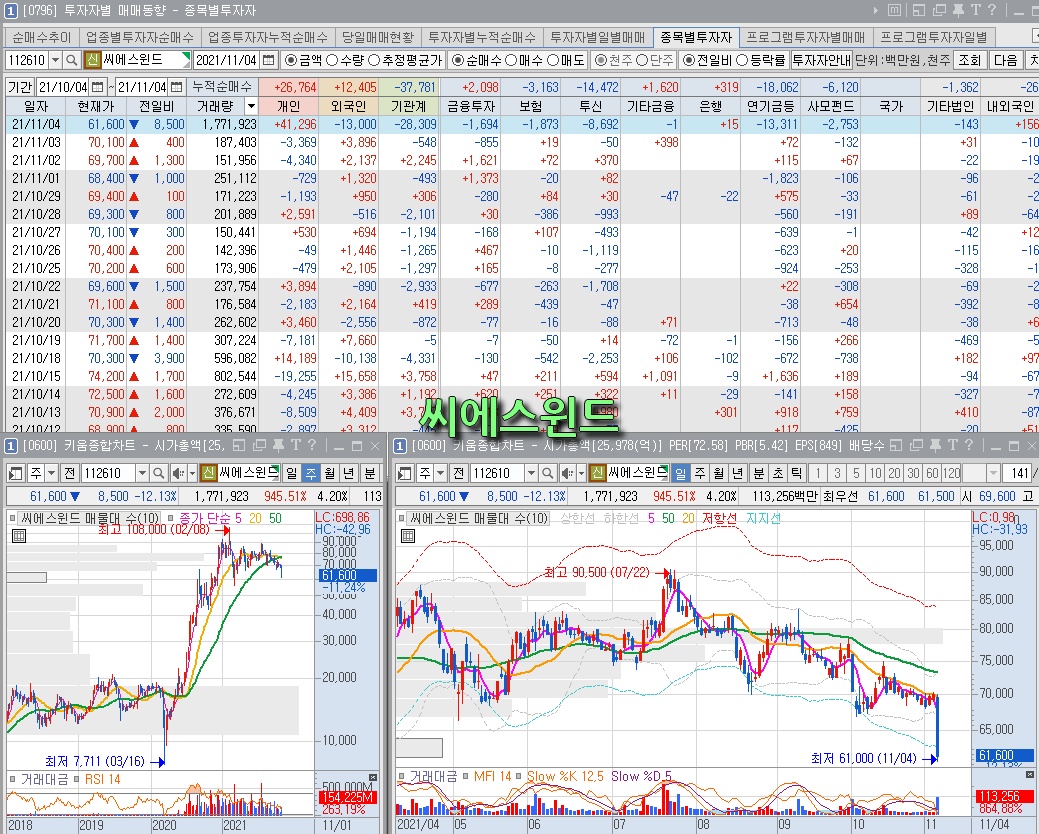This screenshot has width=1039, height=834.
Task: Click the 신 badge in investor window
Action: click(92, 60)
